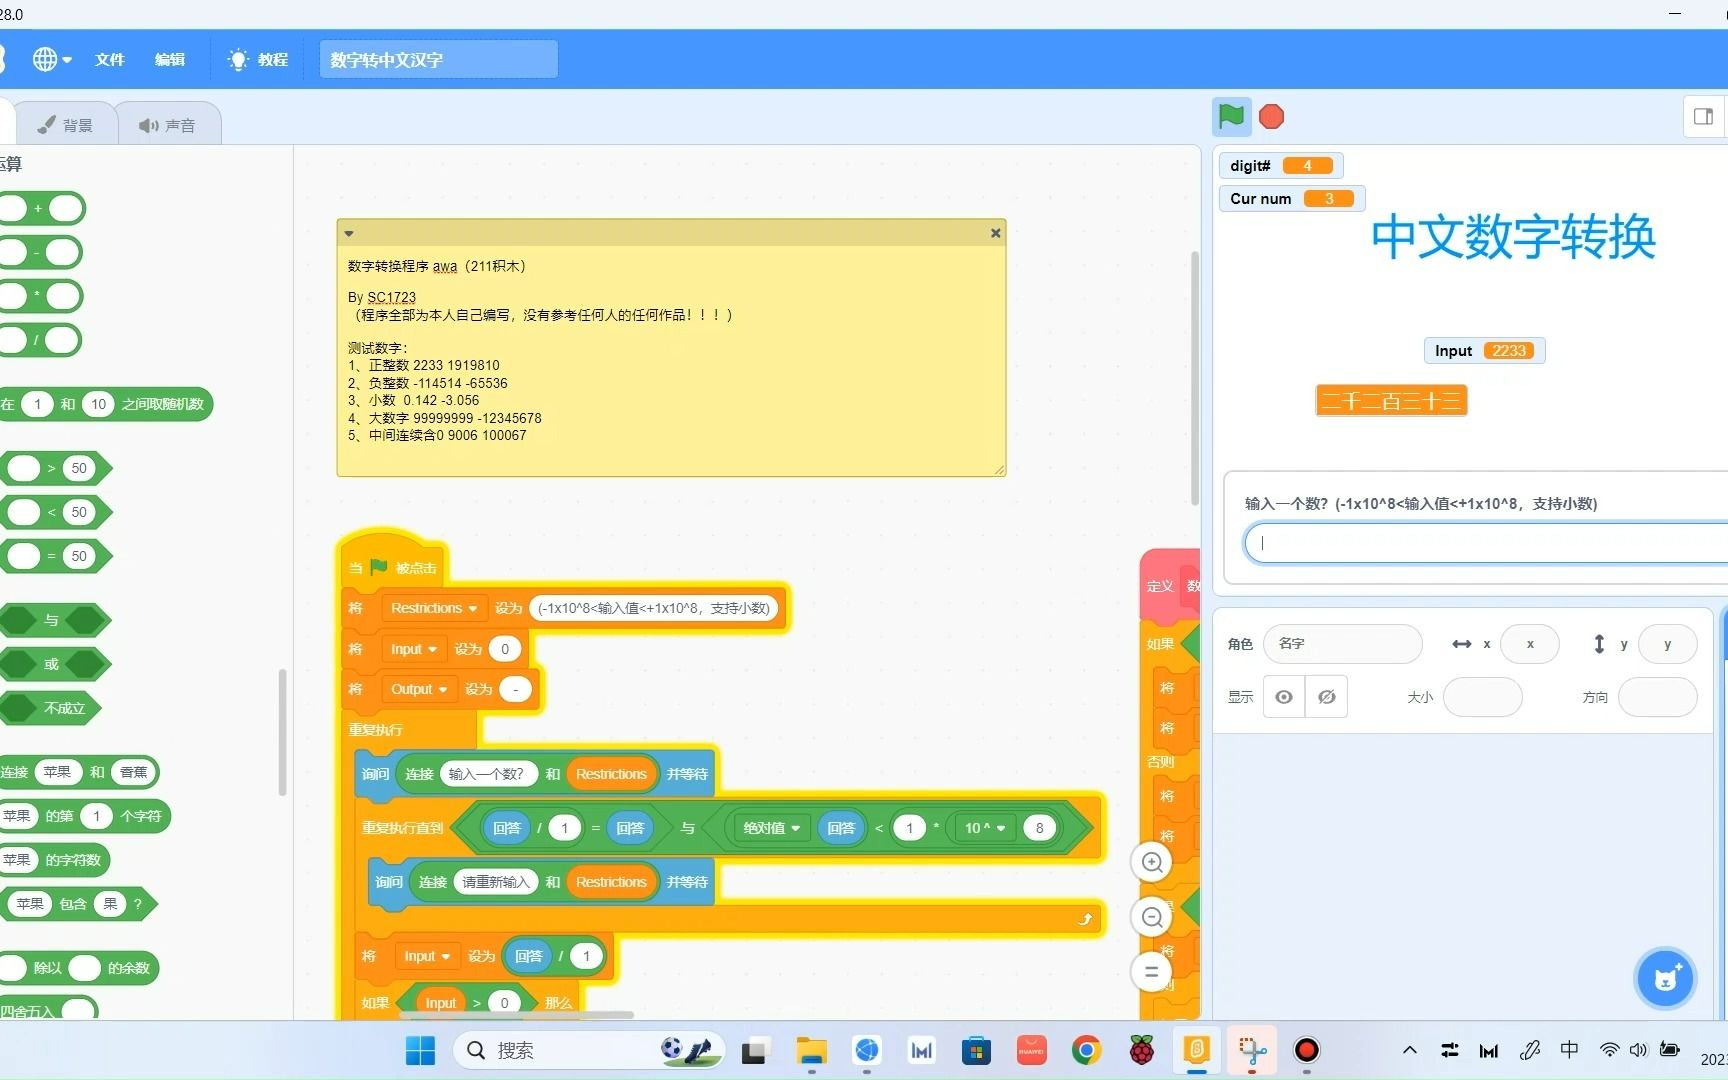This screenshot has width=1728, height=1080.
Task: Stop the project with the red stop icon
Action: click(1271, 117)
